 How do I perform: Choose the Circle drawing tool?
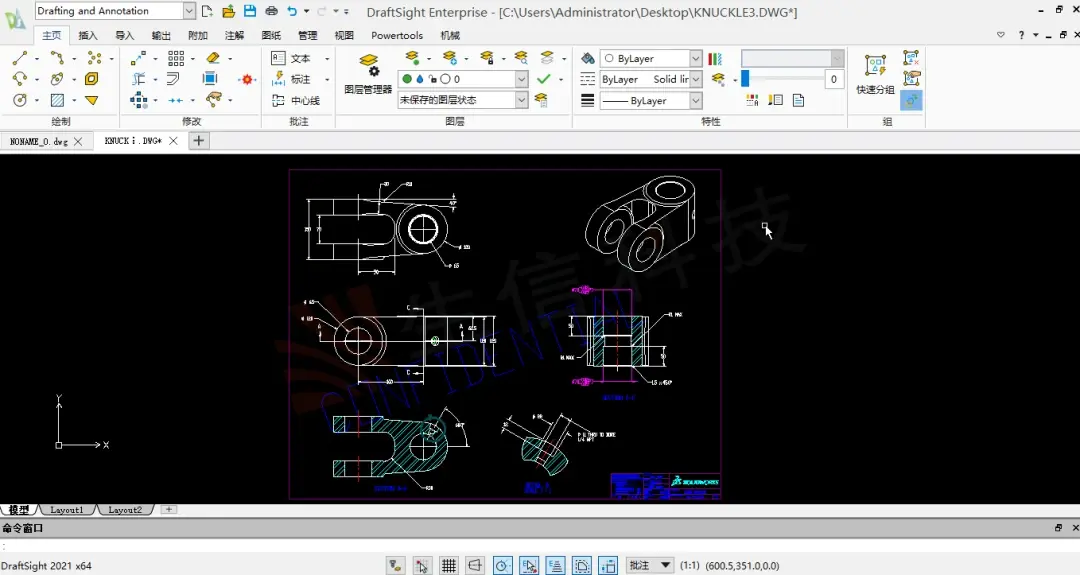[20, 101]
